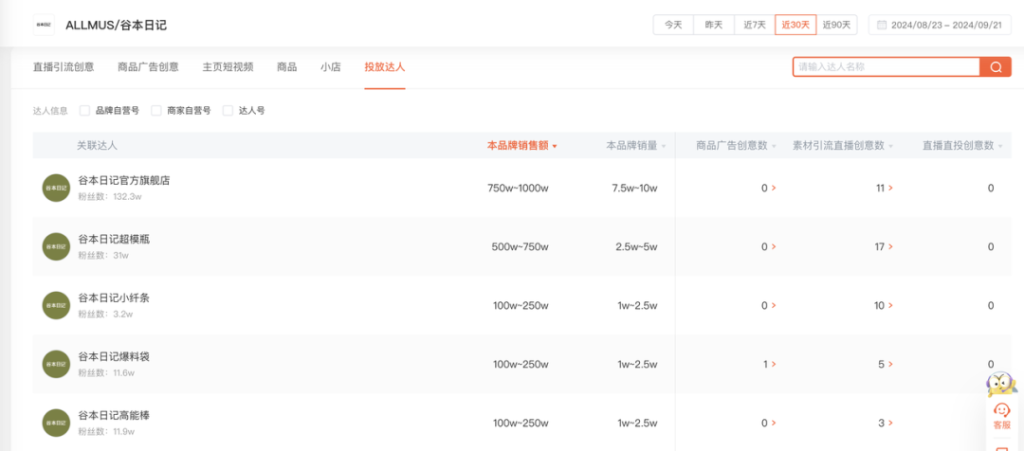Select the 投放达人 tab
The image size is (1024, 451).
pos(385,67)
